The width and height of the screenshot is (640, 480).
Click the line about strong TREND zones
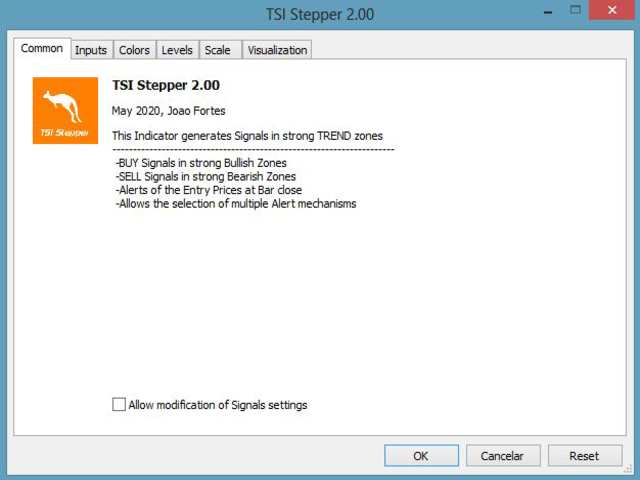pyautogui.click(x=247, y=136)
